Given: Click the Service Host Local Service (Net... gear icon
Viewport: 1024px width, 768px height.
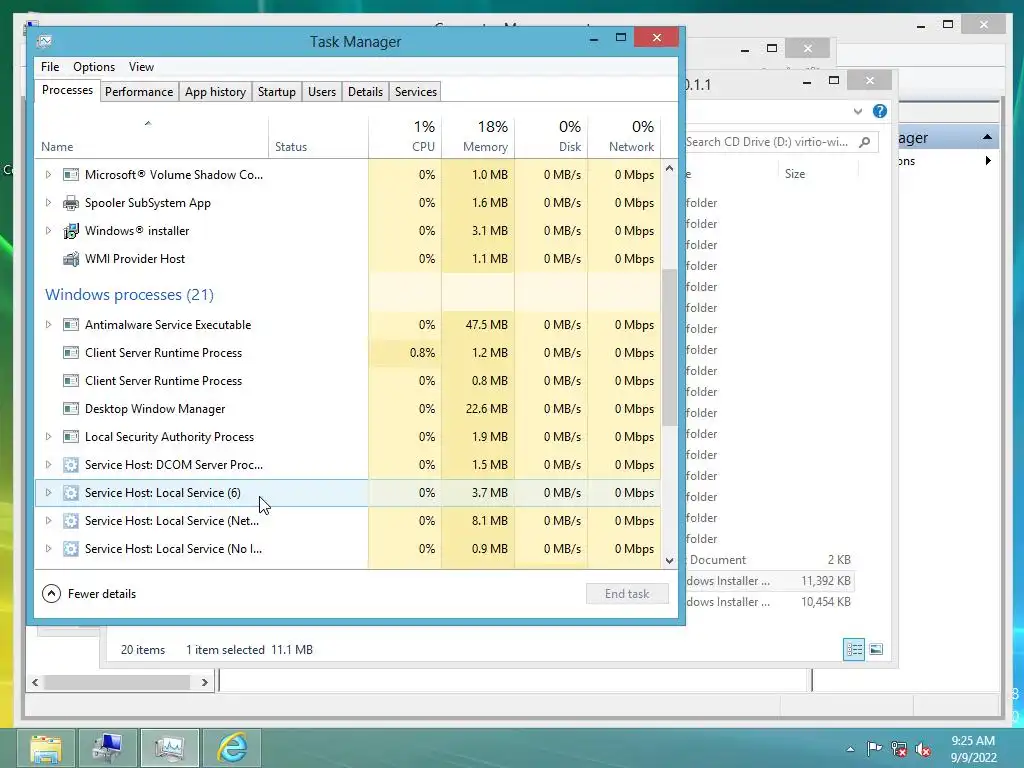Looking at the screenshot, I should pyautogui.click(x=71, y=521).
